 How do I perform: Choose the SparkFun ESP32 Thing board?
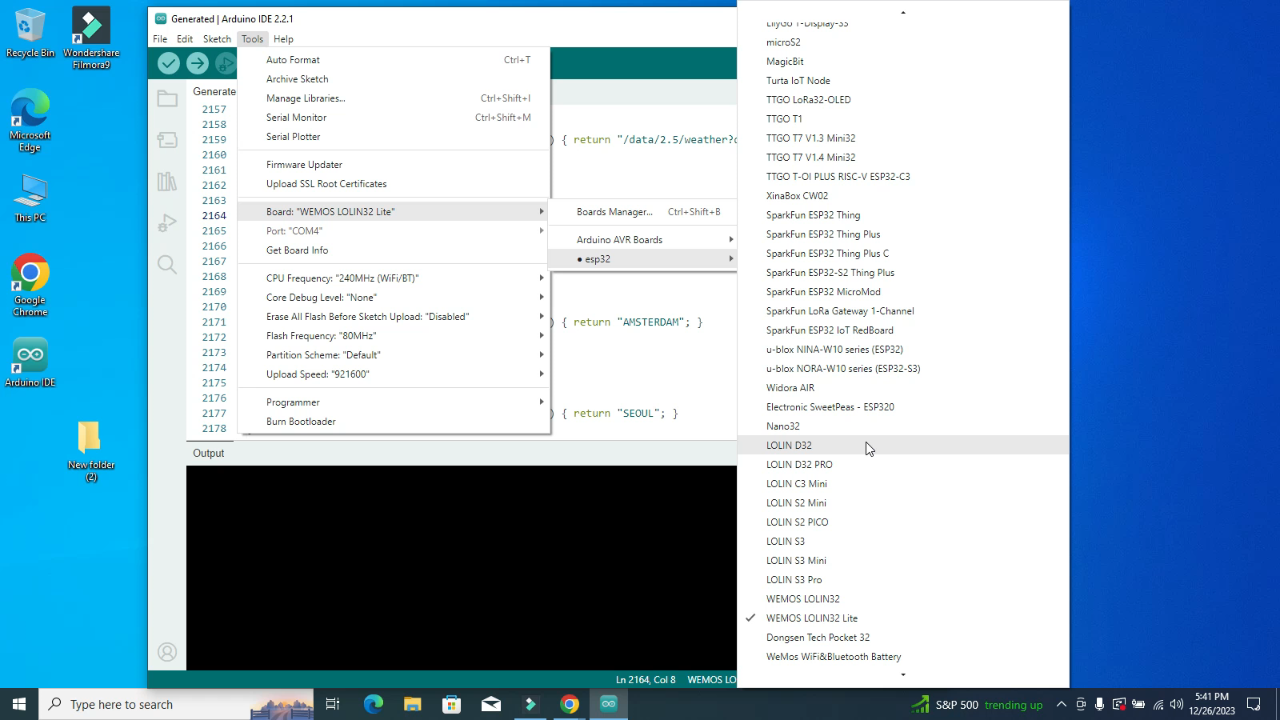click(x=903, y=215)
